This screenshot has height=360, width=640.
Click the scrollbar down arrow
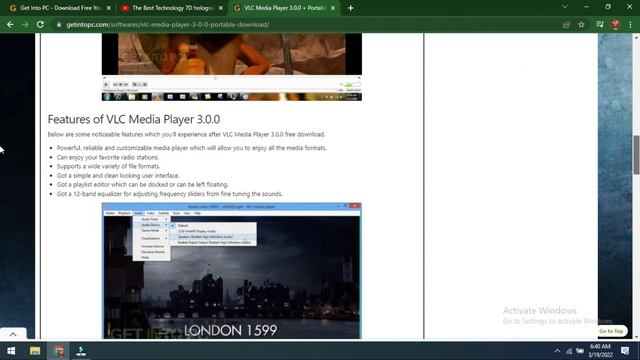[636, 337]
